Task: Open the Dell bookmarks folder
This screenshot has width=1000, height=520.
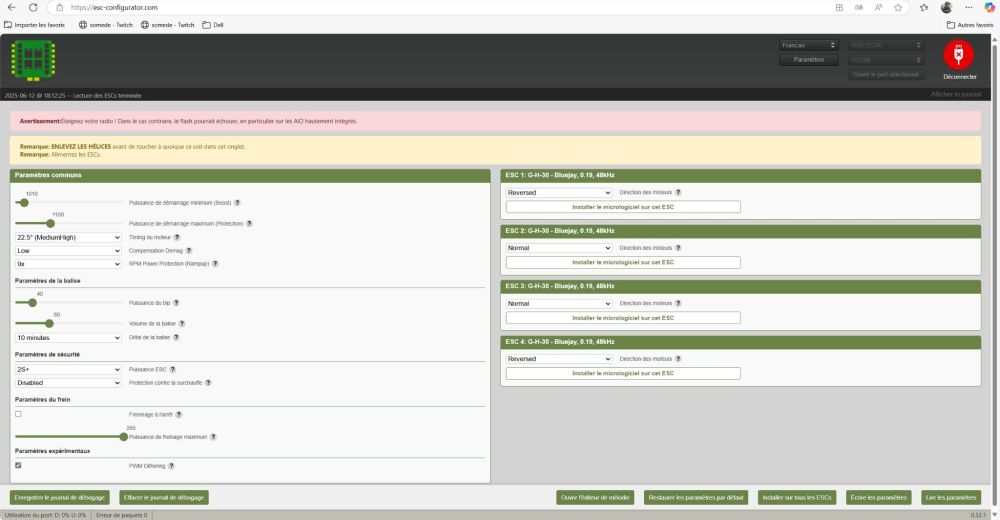Action: pyautogui.click(x=212, y=25)
